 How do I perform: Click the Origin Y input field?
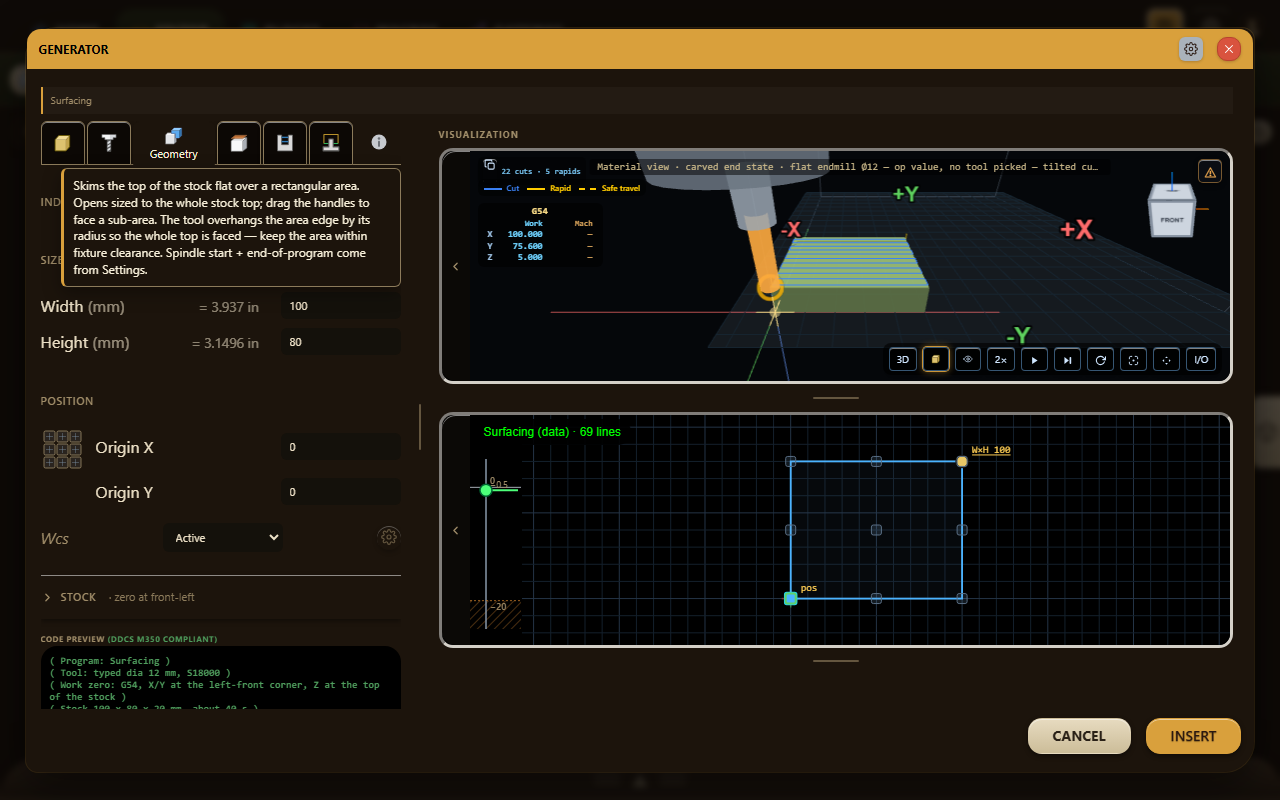coord(342,492)
